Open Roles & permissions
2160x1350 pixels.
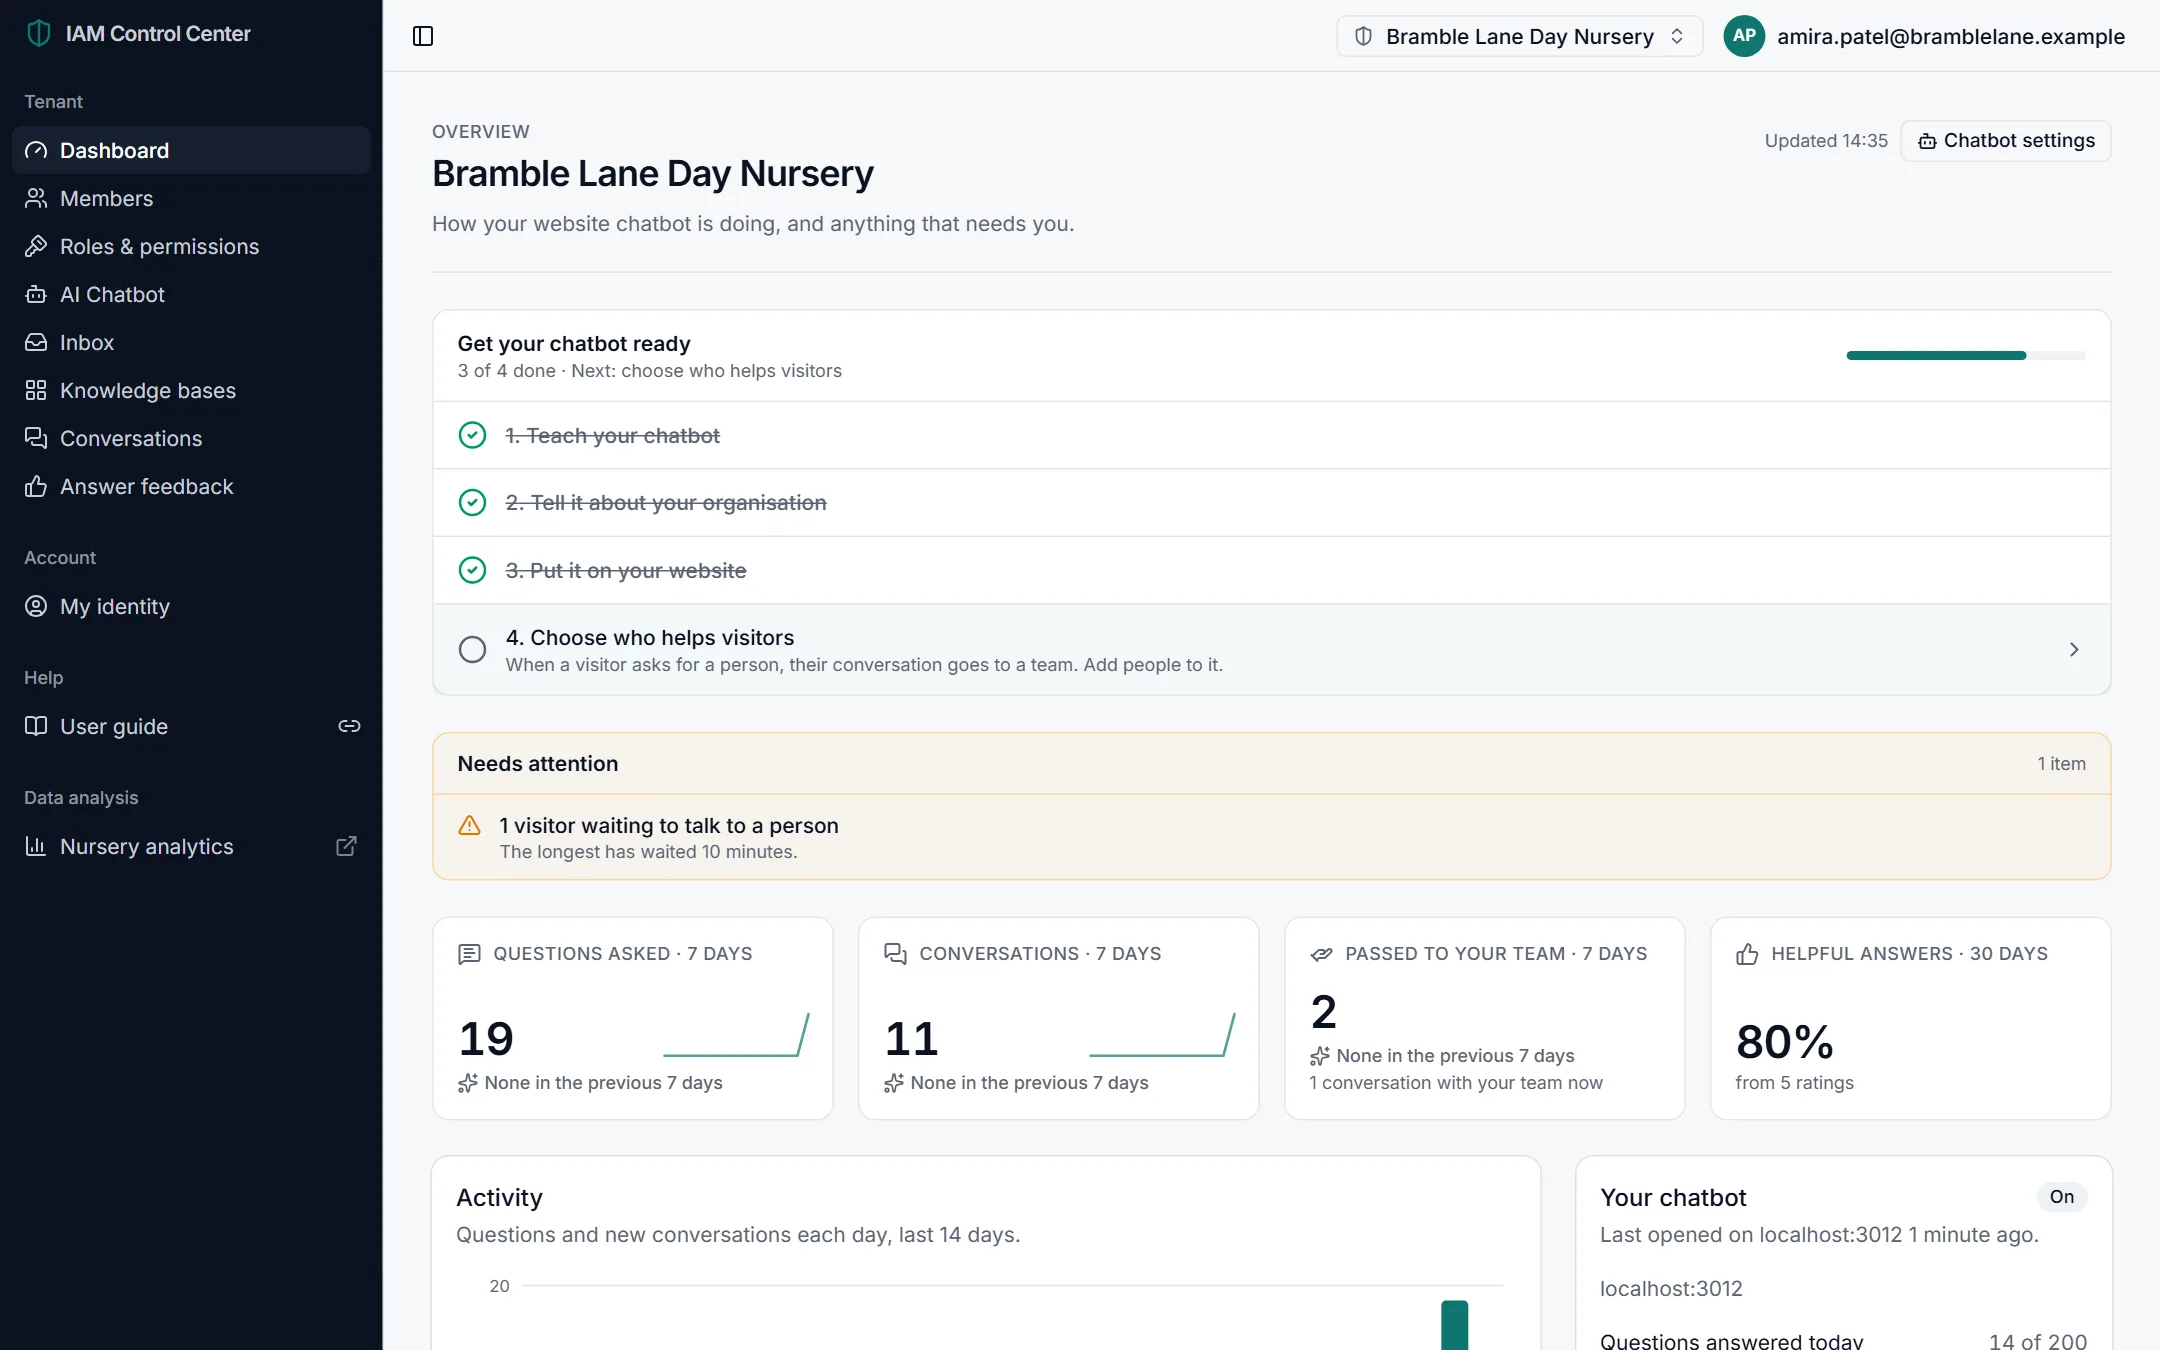tap(191, 246)
